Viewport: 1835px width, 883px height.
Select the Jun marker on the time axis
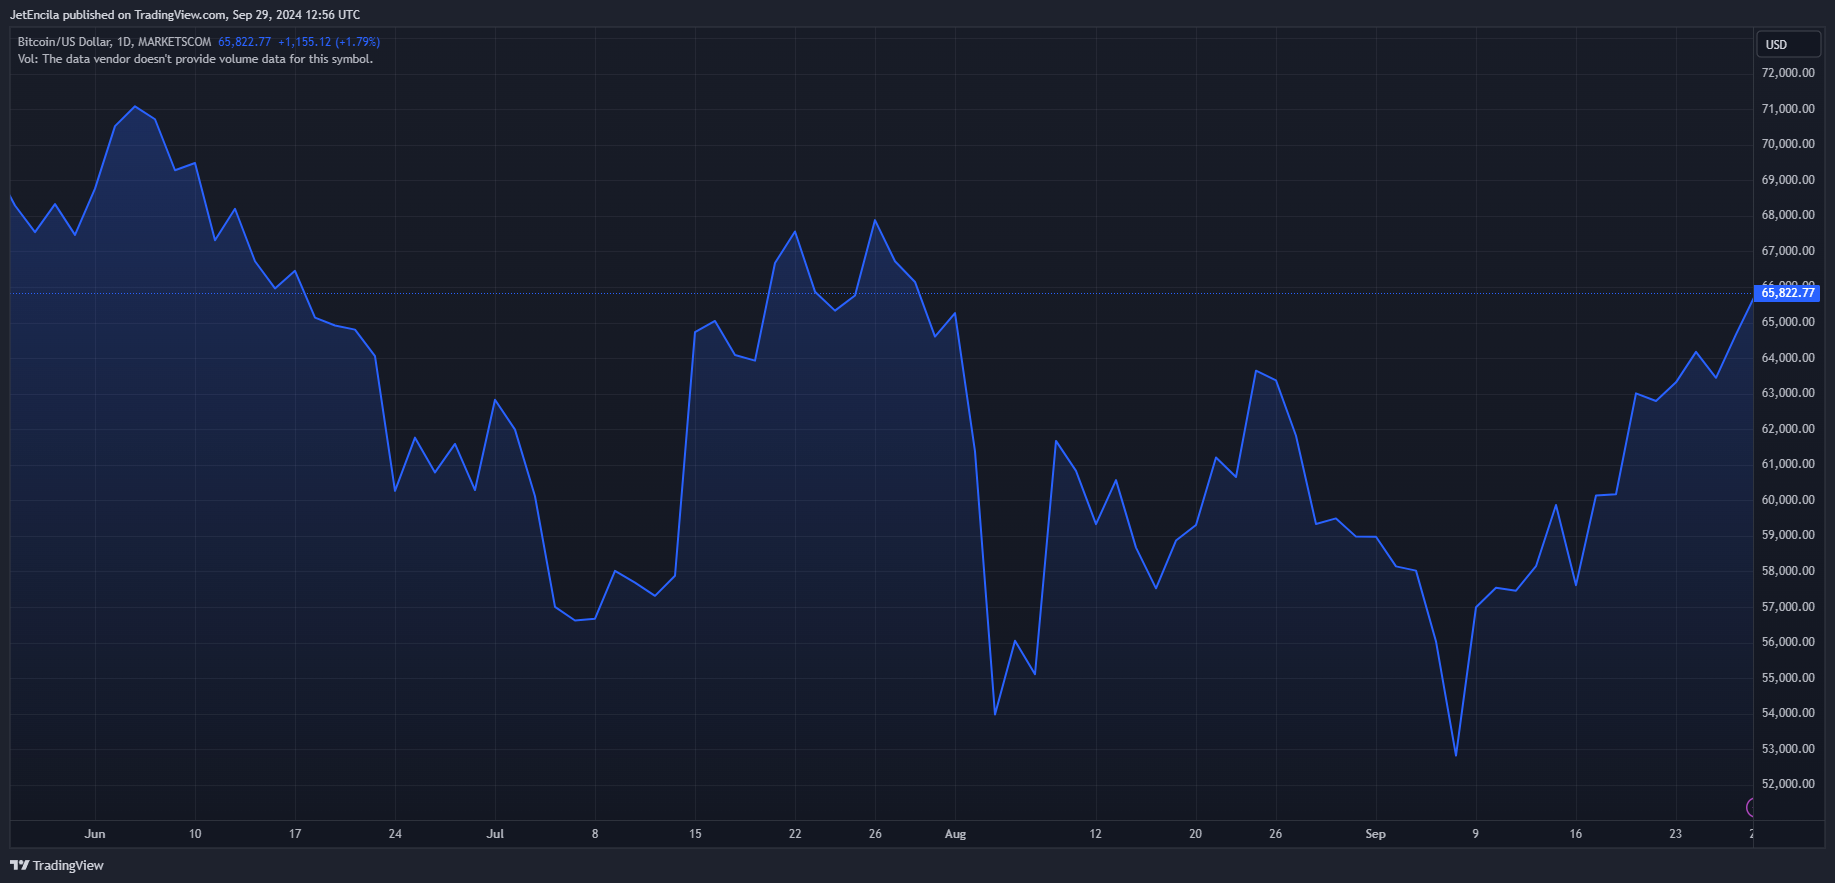coord(95,834)
